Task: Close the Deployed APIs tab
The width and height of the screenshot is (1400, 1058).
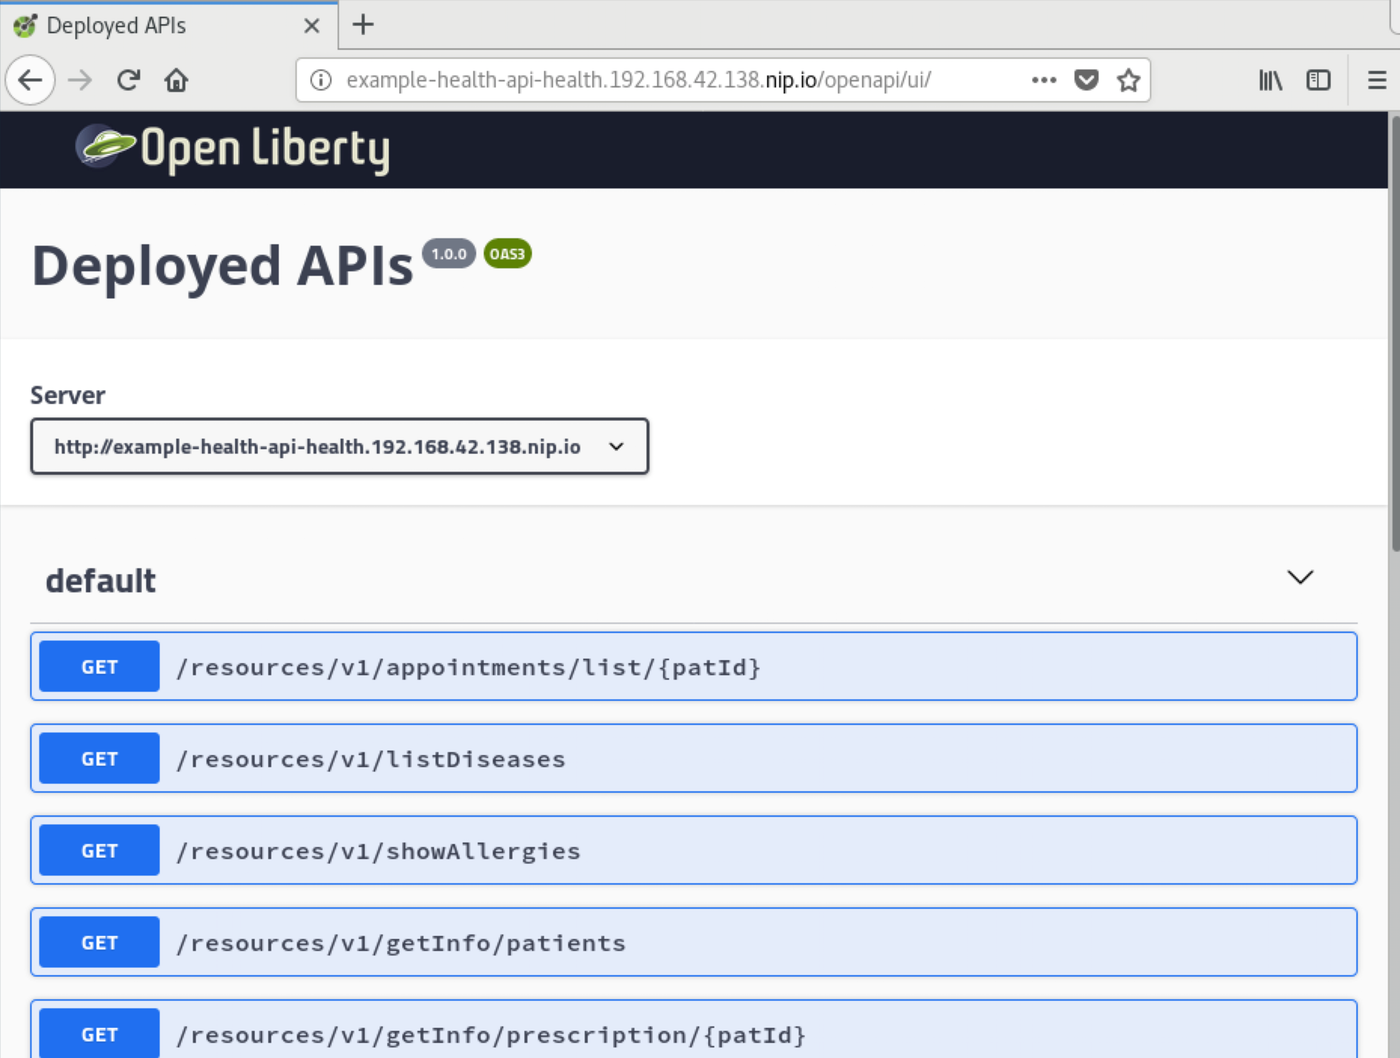Action: click(312, 26)
